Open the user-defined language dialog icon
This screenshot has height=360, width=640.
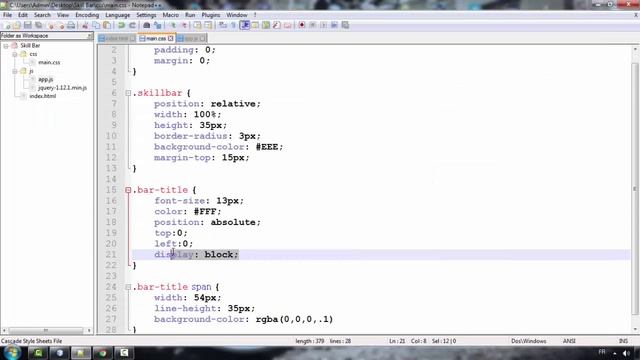pyautogui.click(x=255, y=25)
